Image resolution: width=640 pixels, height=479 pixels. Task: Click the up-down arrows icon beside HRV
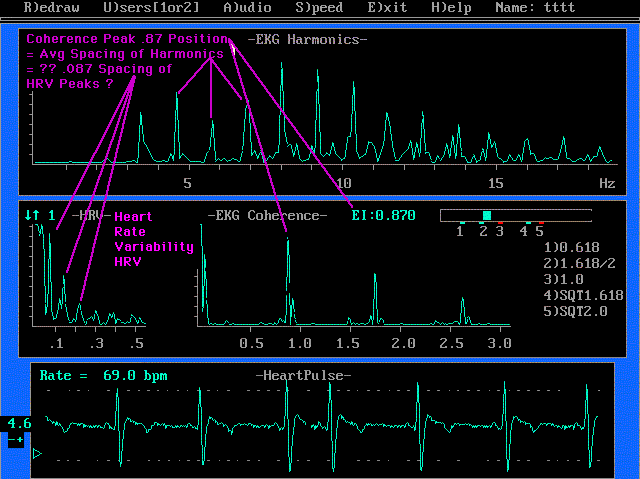pyautogui.click(x=32, y=215)
